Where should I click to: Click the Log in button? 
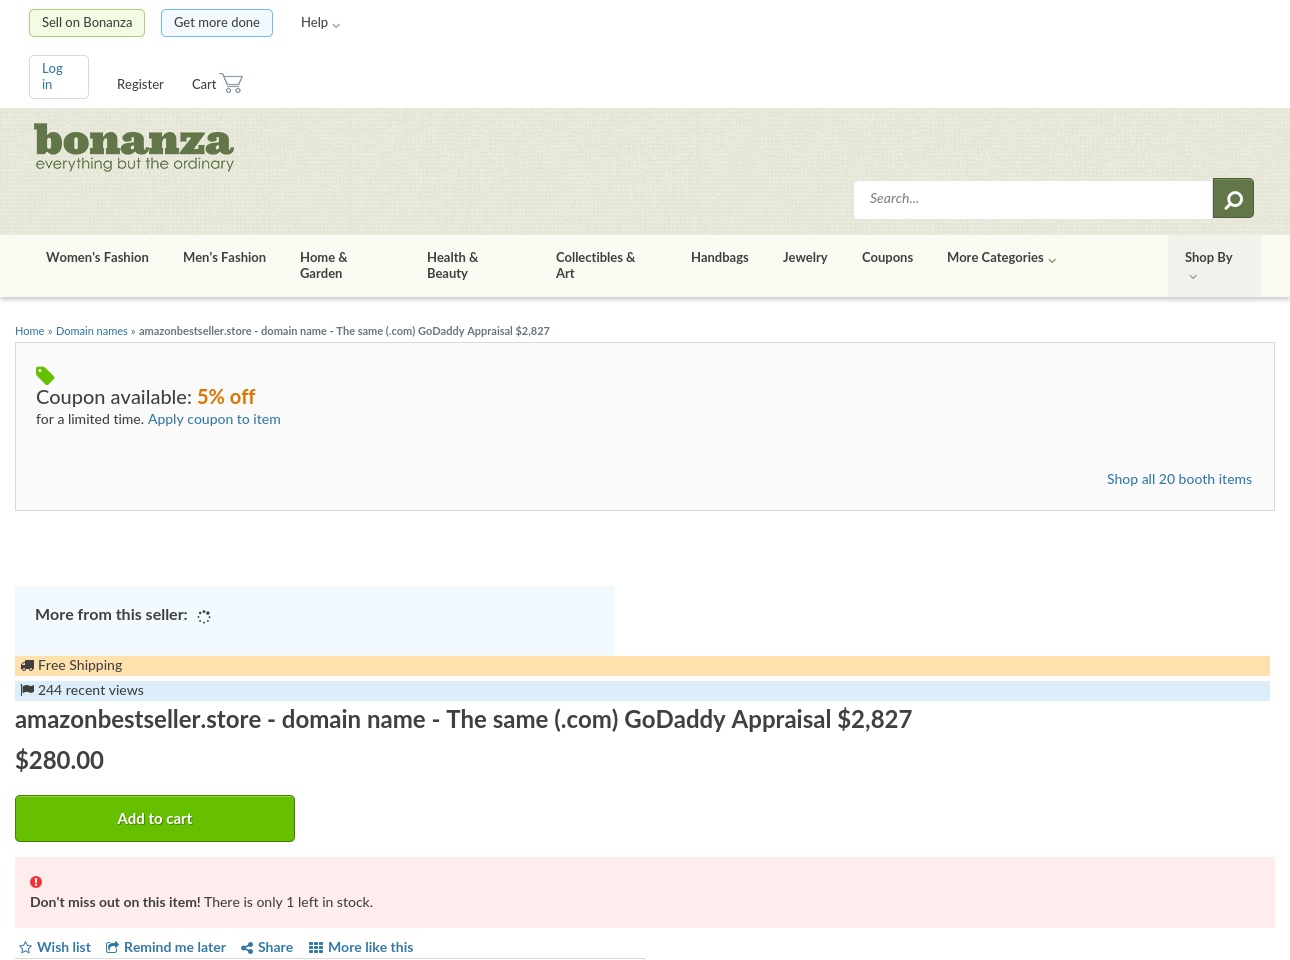pyautogui.click(x=59, y=77)
